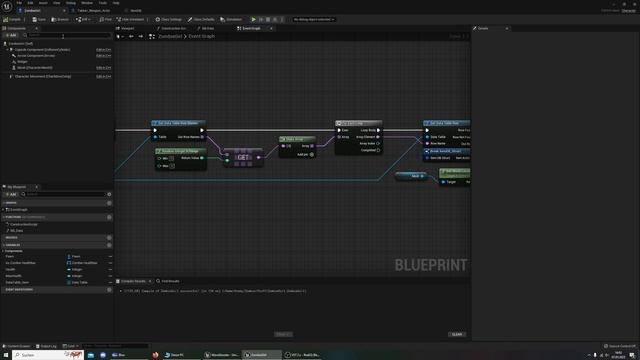The width and height of the screenshot is (640, 360).
Task: Switch to the Viewport tab
Action: 125,28
